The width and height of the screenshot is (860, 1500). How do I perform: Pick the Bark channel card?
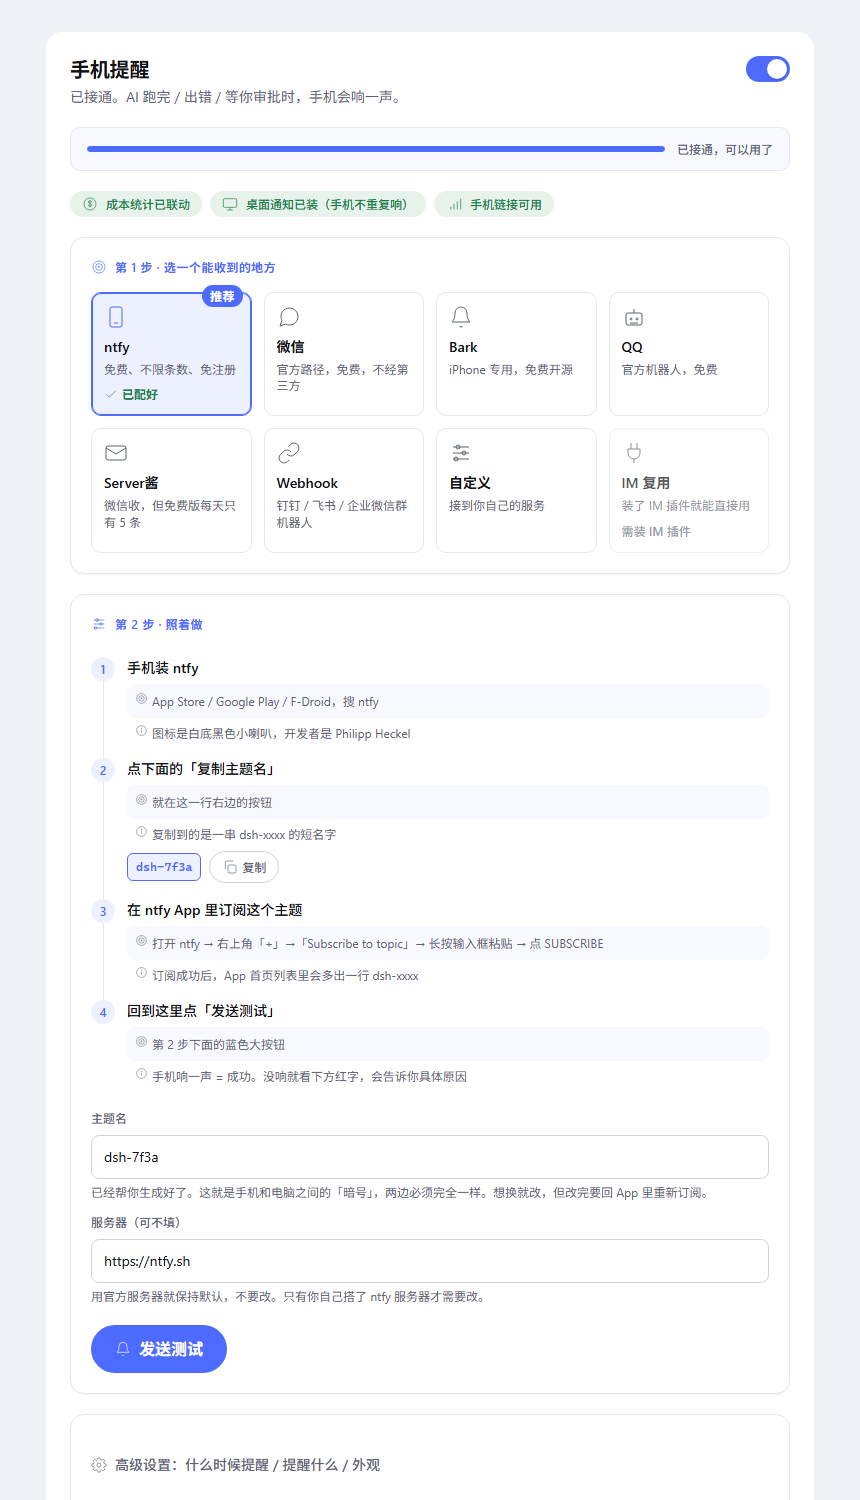pos(516,354)
